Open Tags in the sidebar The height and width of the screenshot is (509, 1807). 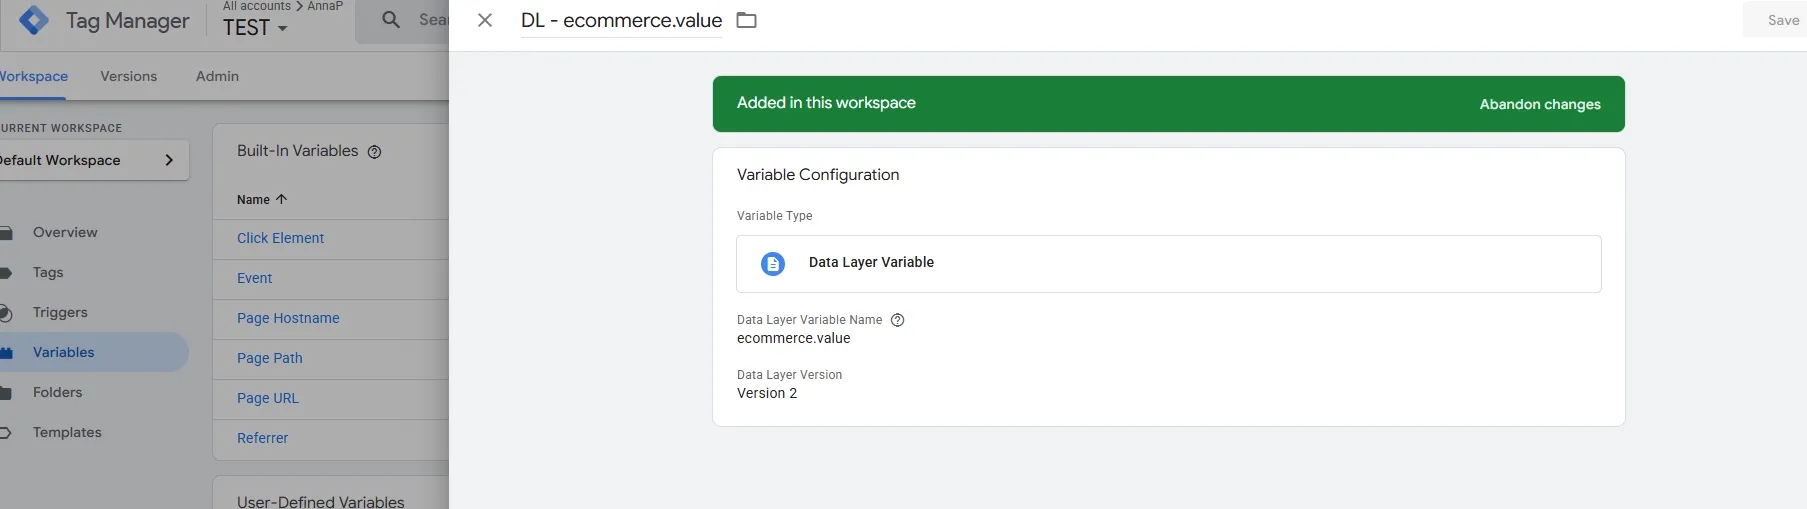[48, 272]
